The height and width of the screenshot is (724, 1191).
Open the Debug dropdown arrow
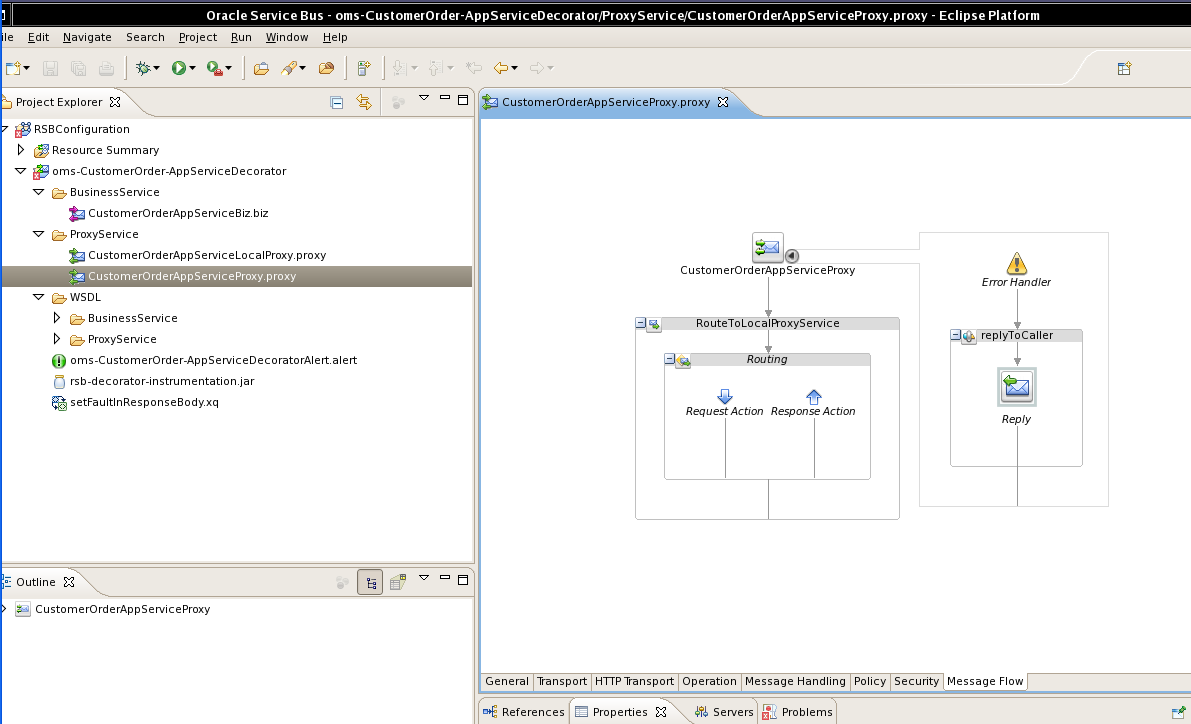[156, 68]
